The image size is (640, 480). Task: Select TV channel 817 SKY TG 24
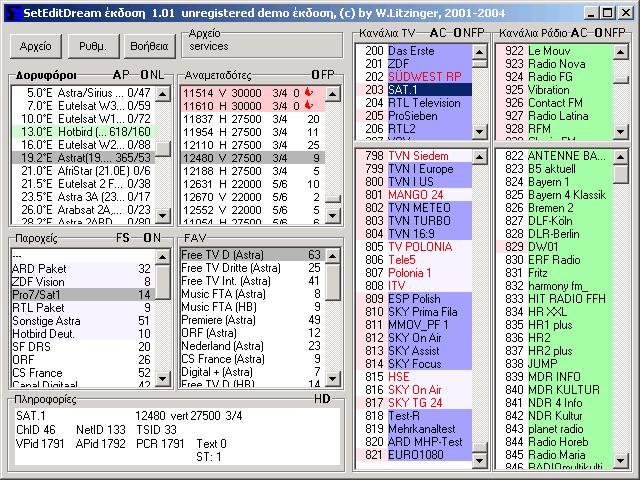click(x=414, y=403)
